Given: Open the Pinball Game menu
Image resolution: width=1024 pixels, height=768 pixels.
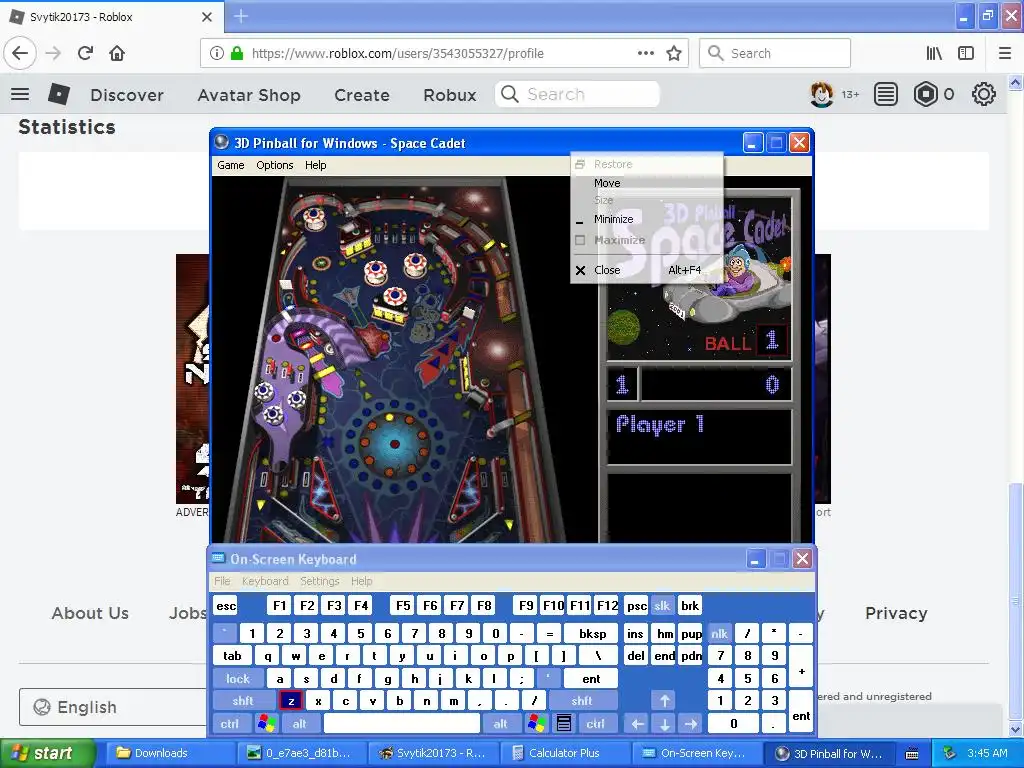Looking at the screenshot, I should [x=231, y=165].
